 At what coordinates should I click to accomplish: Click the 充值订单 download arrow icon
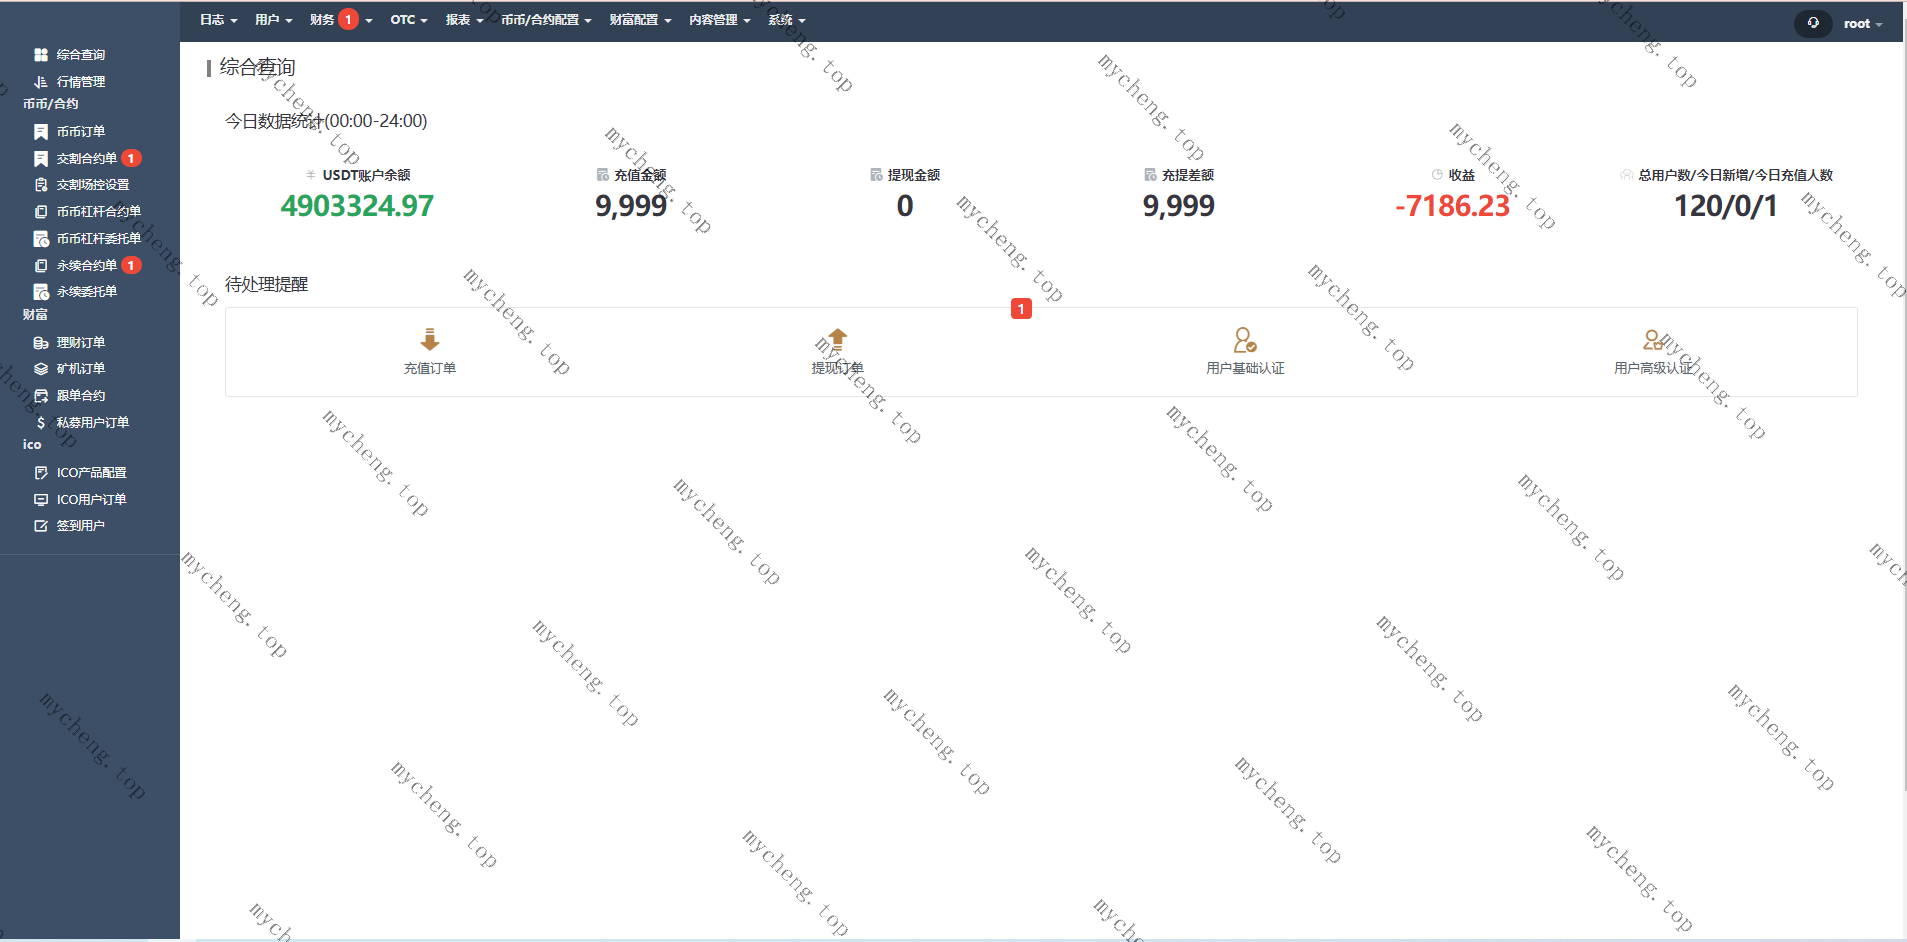click(x=430, y=340)
